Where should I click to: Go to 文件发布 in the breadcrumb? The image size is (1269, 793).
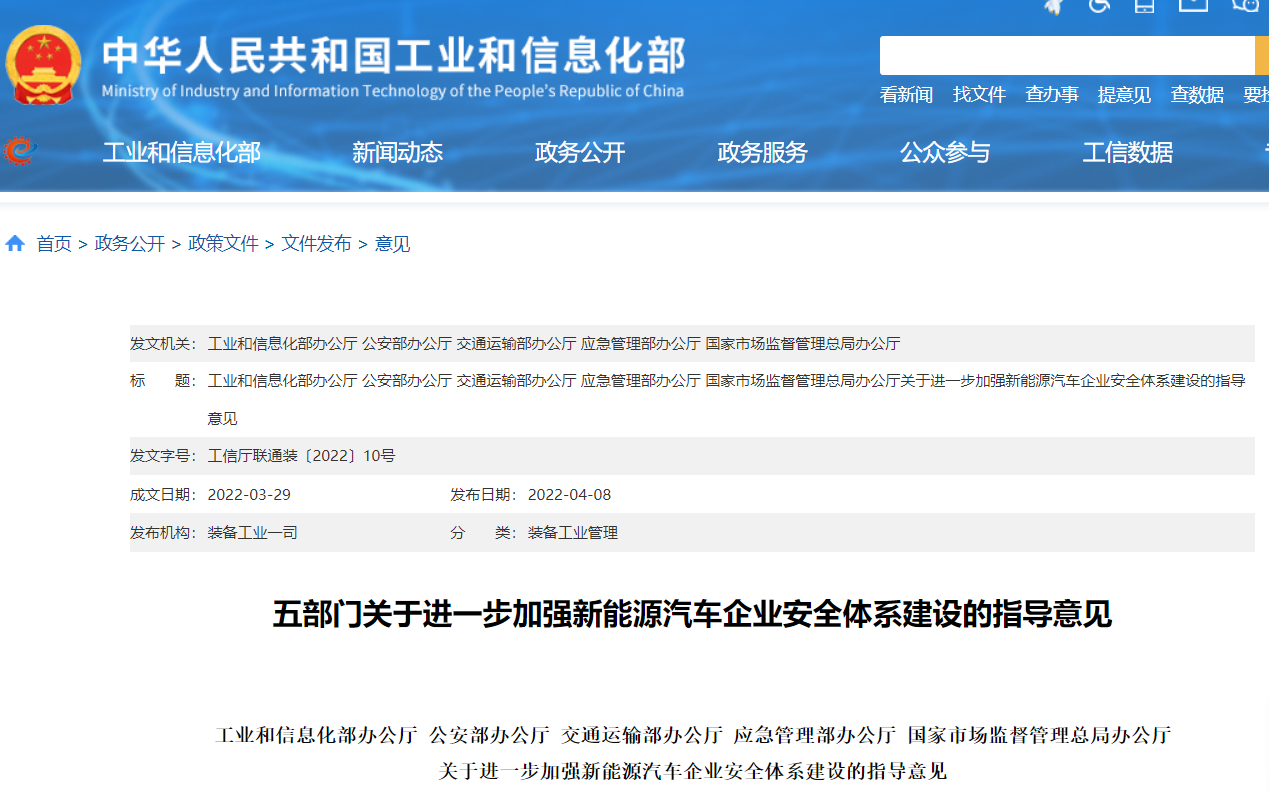[316, 244]
